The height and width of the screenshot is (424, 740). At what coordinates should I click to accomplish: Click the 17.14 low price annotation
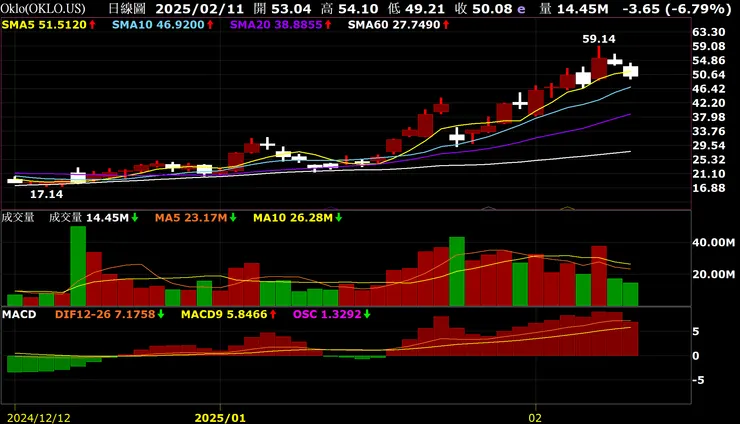click(x=46, y=194)
